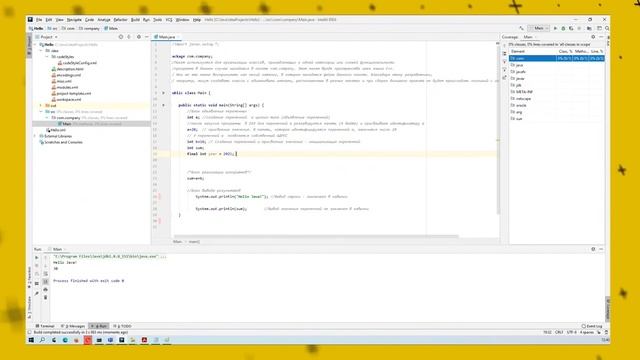Collapse the codeStyles folder
640x360 pixels.
(47, 57)
